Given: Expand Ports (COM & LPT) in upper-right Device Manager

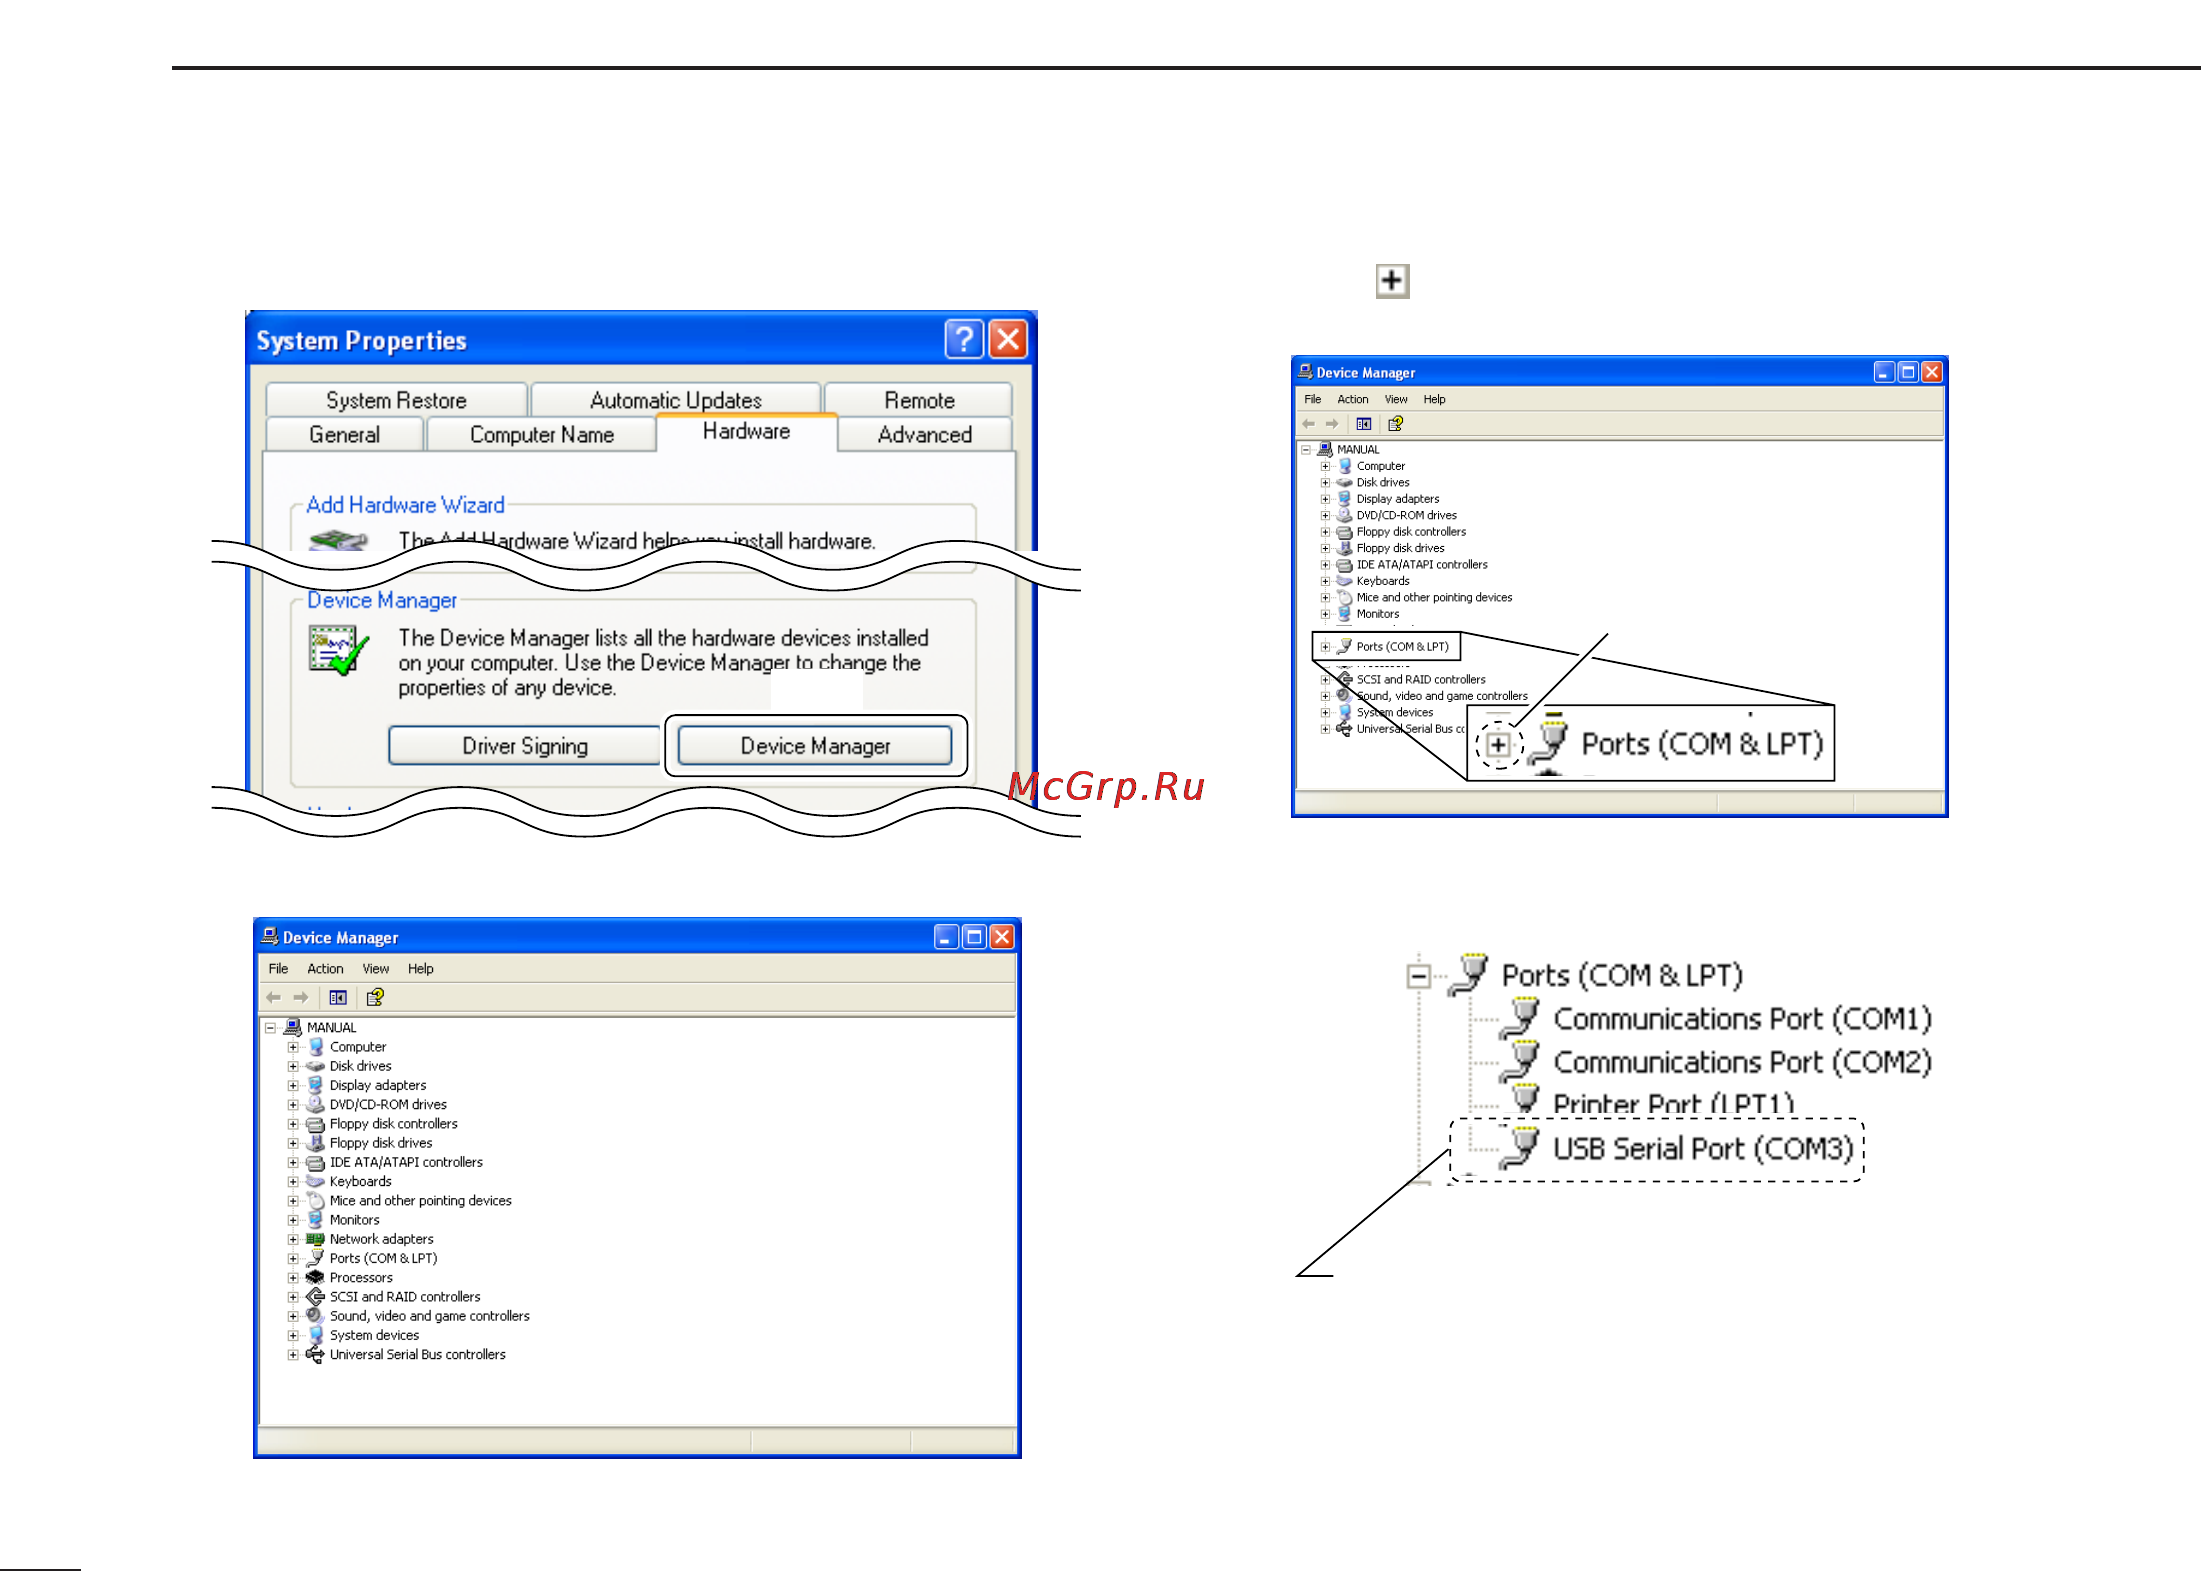Looking at the screenshot, I should tap(1325, 647).
